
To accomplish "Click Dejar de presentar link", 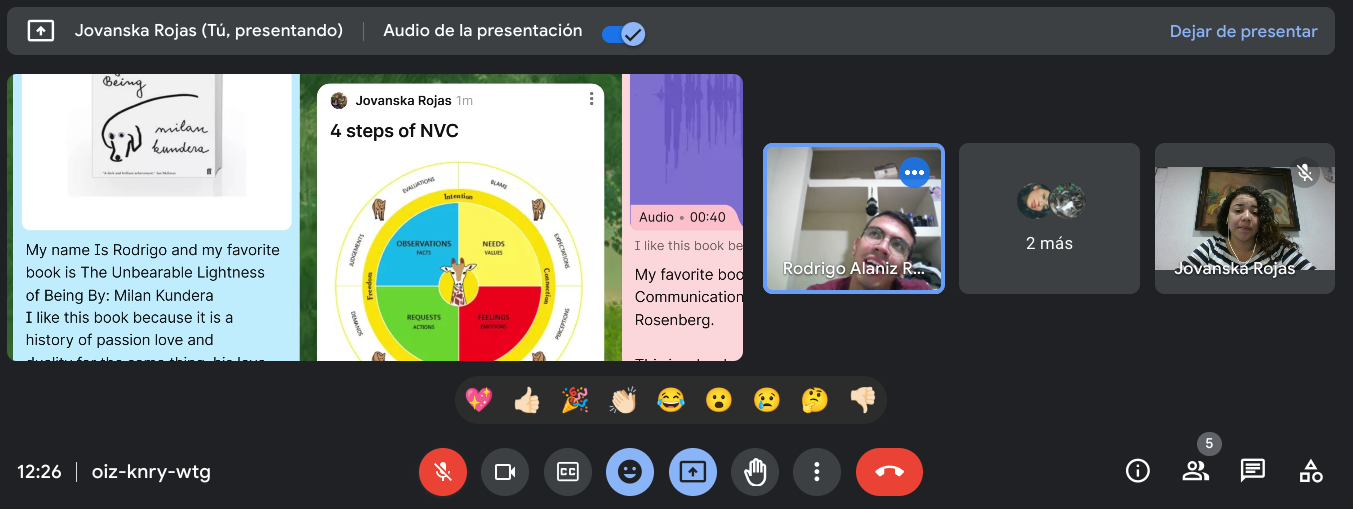I will 1243,31.
